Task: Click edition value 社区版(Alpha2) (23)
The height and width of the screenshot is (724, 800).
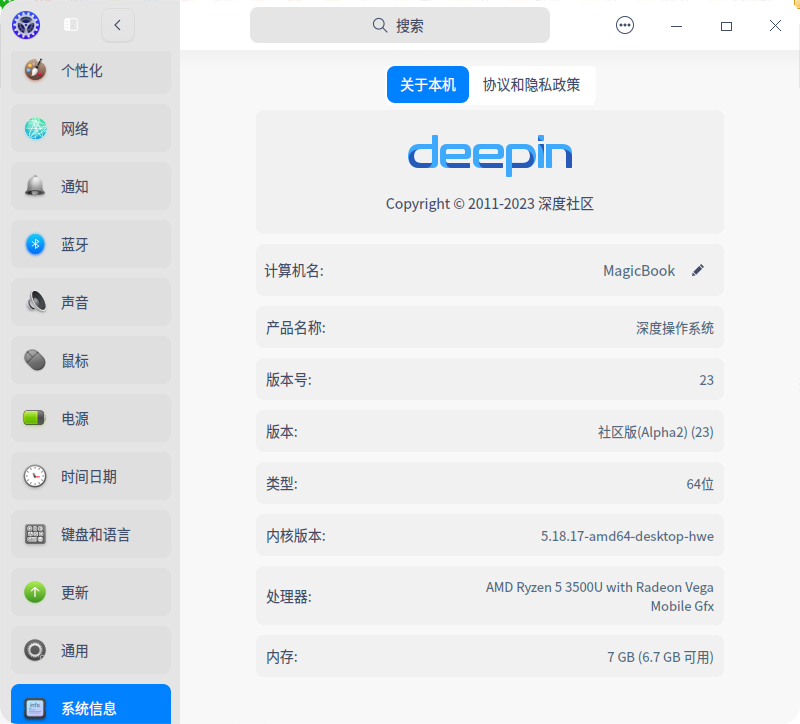Action: click(x=656, y=432)
